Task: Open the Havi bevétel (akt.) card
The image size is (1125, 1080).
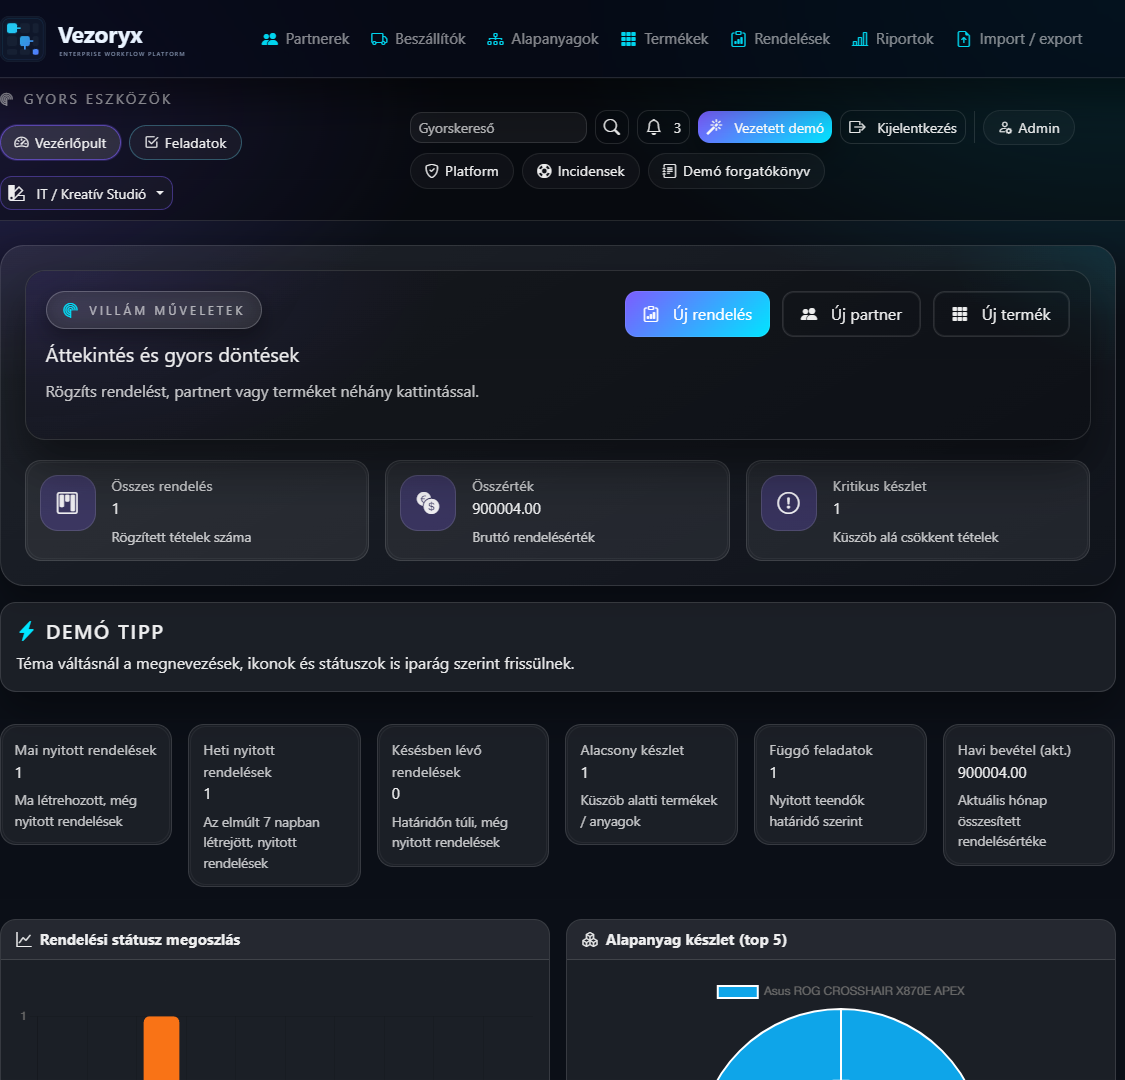Action: click(1029, 794)
